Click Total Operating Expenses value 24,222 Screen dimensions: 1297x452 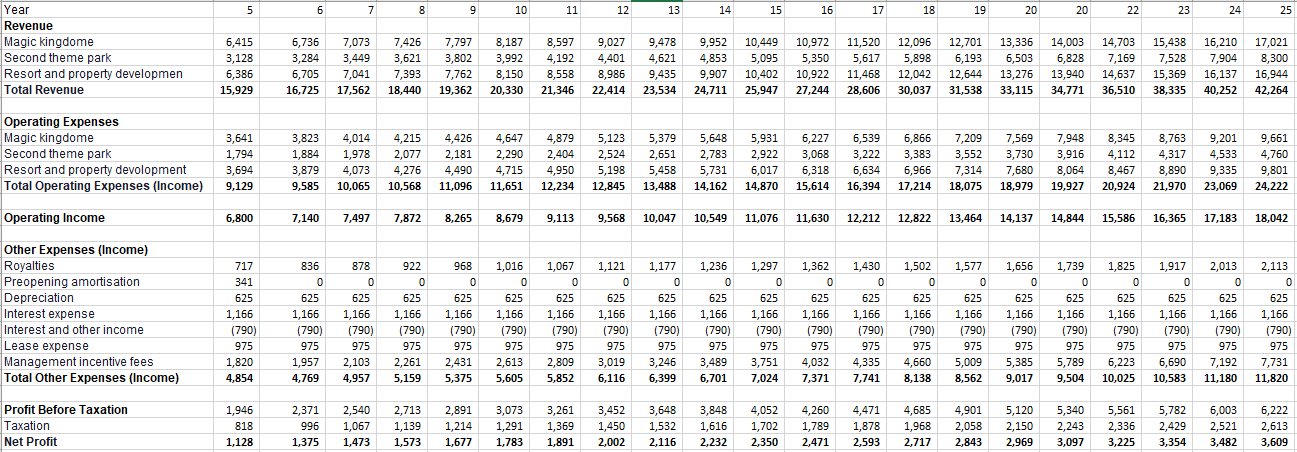click(1272, 185)
